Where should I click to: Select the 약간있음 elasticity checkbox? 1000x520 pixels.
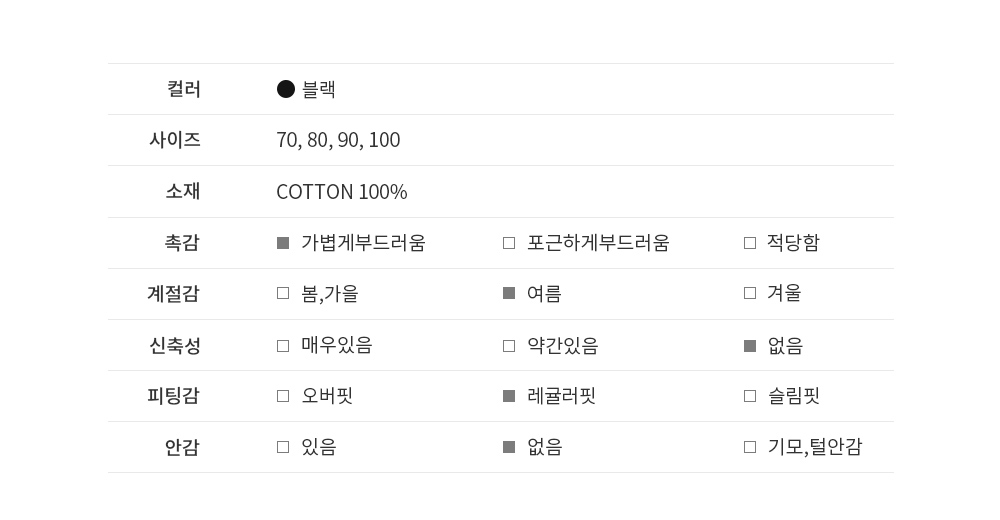point(509,346)
